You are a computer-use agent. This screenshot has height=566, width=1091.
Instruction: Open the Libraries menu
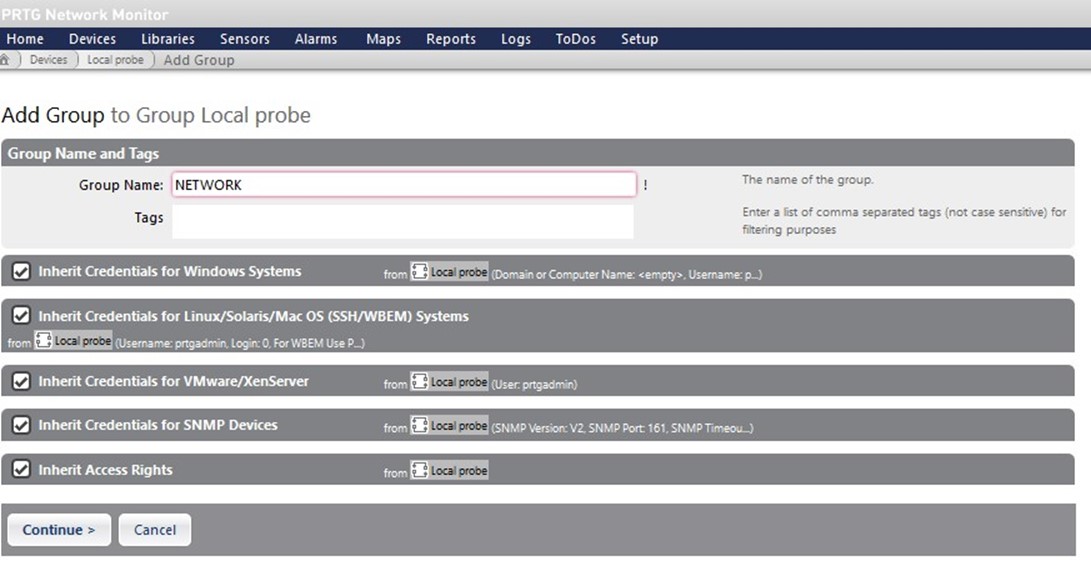[x=168, y=39]
